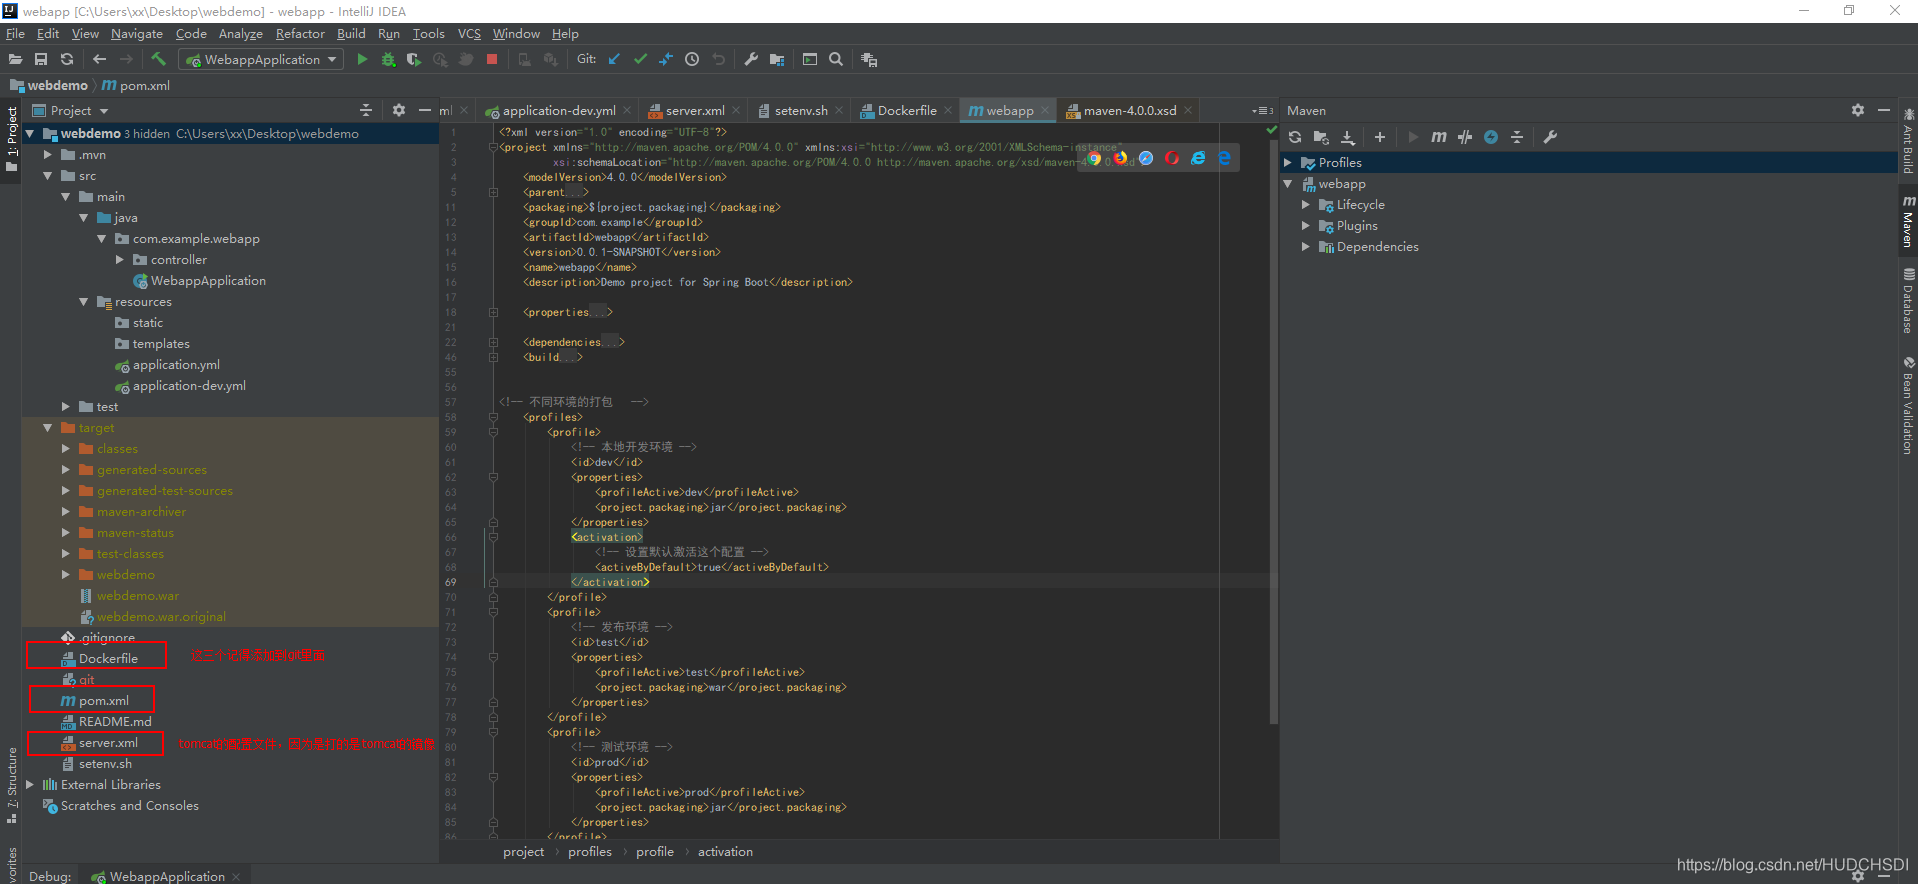The image size is (1918, 884).
Task: Open the Refactor menu
Action: click(x=300, y=34)
